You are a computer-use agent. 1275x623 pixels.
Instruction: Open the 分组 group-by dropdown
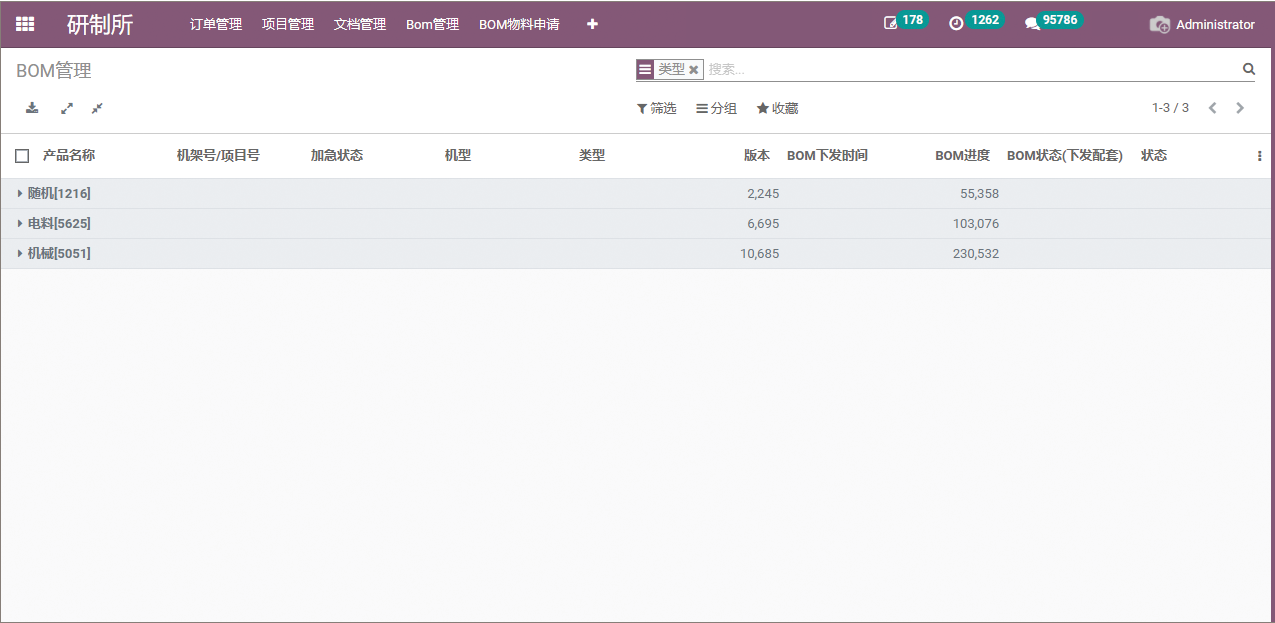[x=717, y=108]
